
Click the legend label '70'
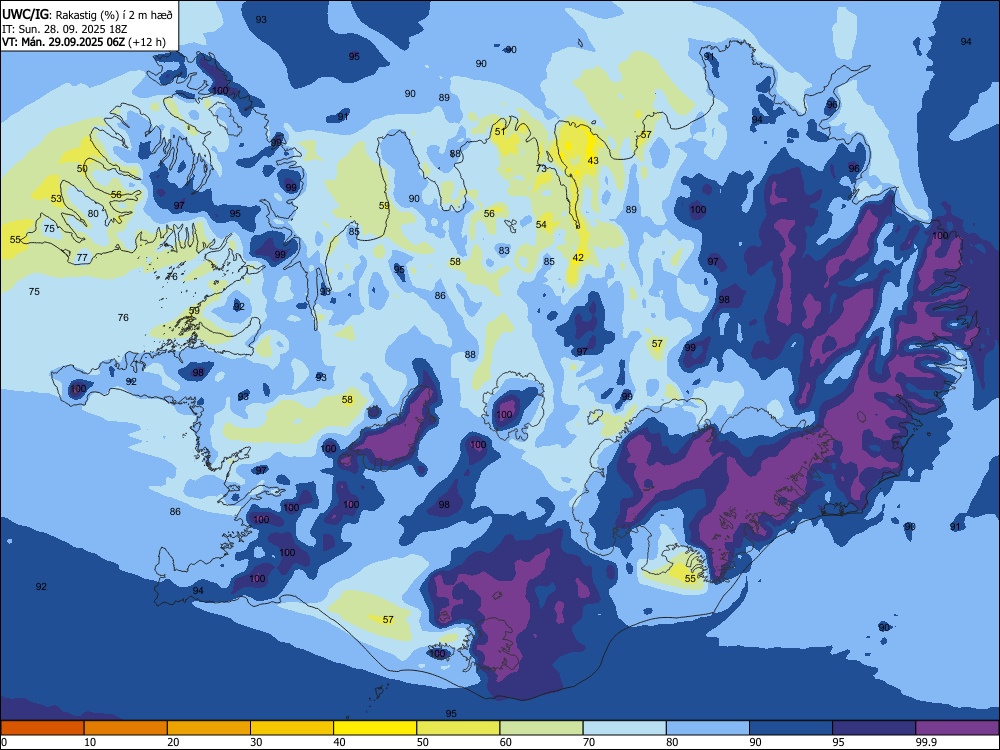(589, 742)
